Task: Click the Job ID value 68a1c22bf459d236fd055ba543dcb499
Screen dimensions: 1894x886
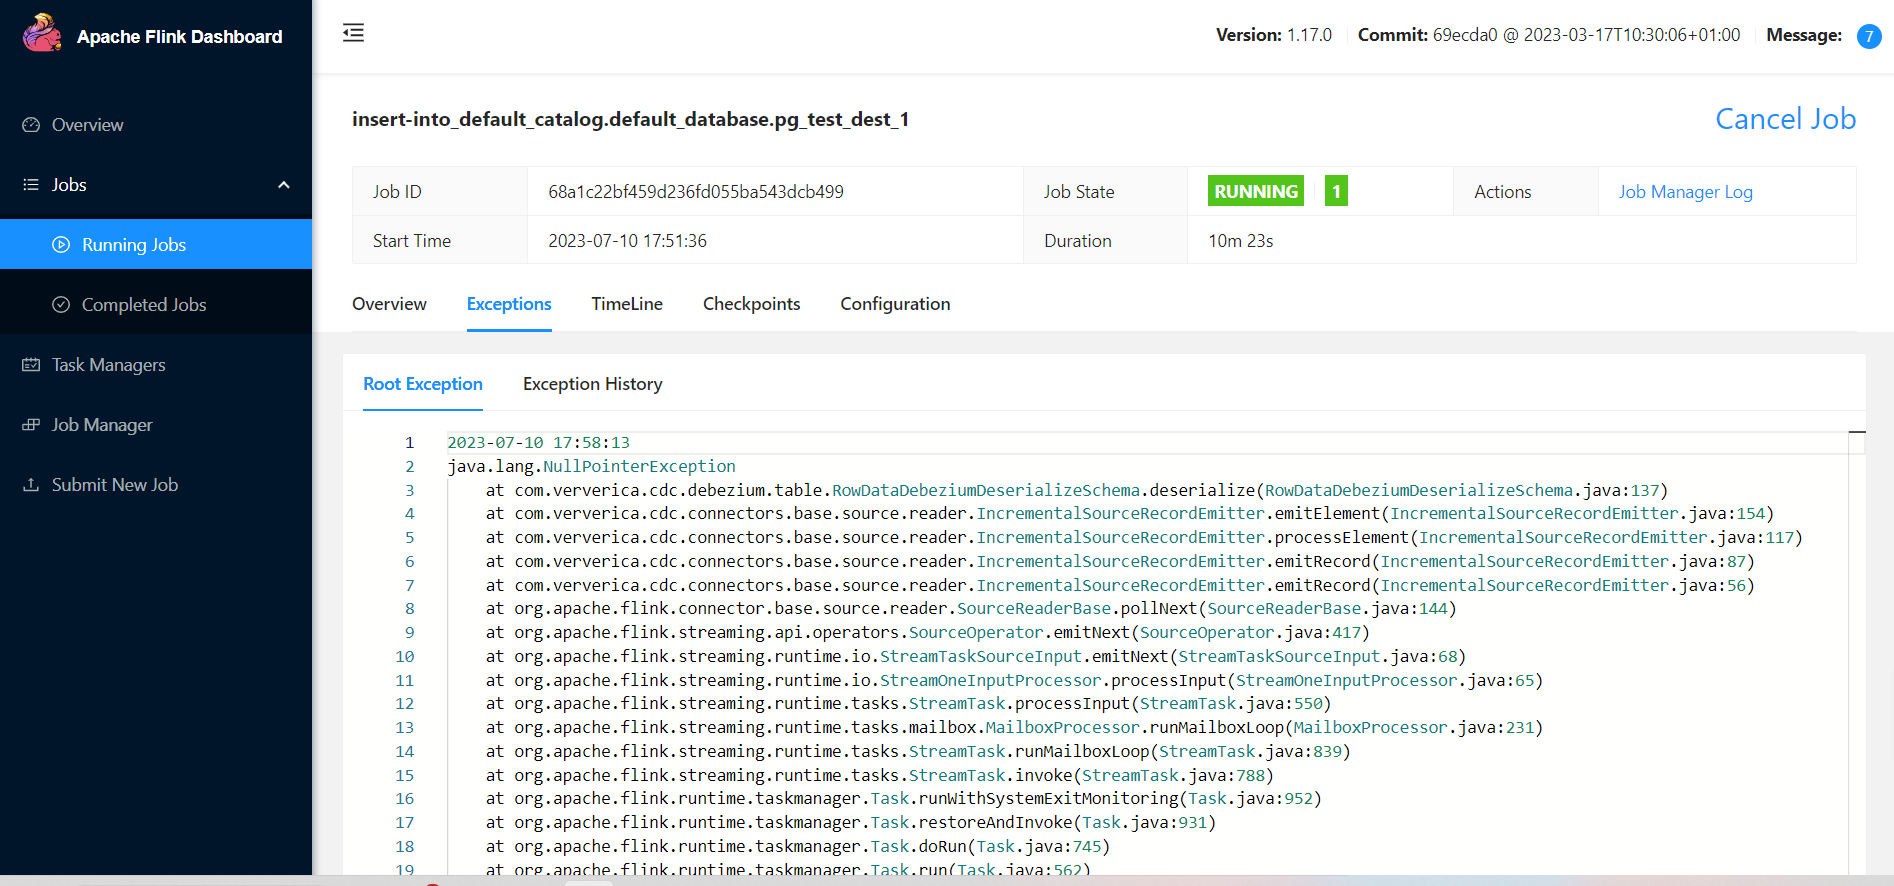Action: [x=696, y=192]
